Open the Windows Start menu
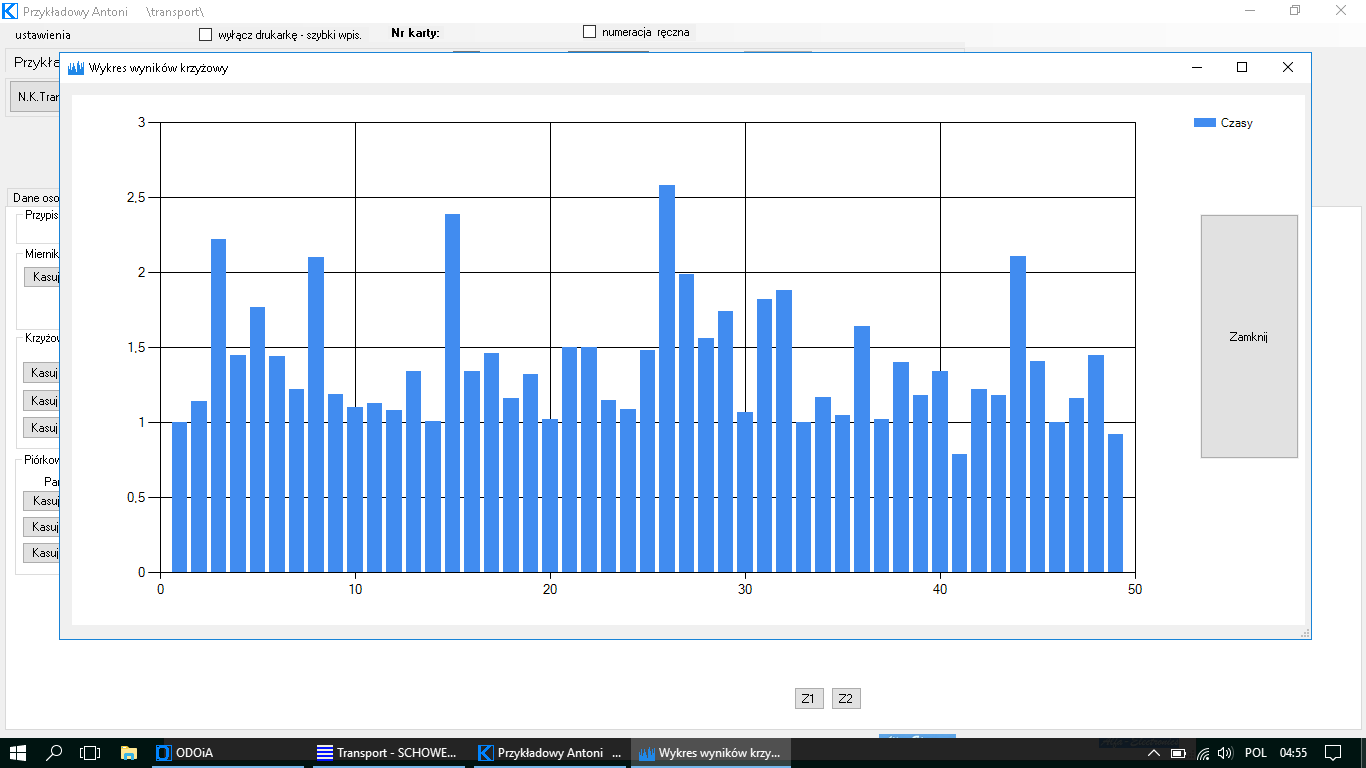The image size is (1366, 768). [18, 752]
